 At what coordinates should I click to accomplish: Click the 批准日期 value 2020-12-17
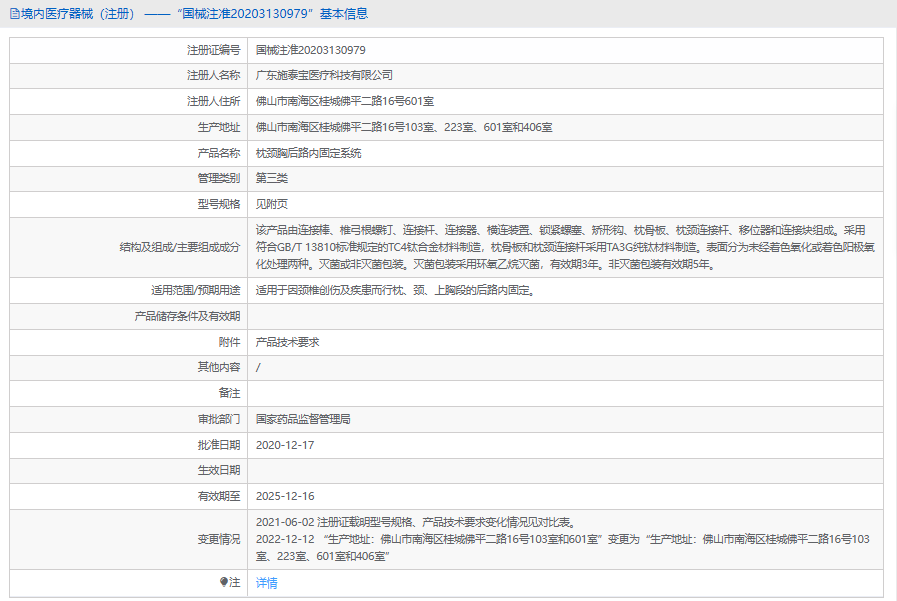[x=285, y=445]
